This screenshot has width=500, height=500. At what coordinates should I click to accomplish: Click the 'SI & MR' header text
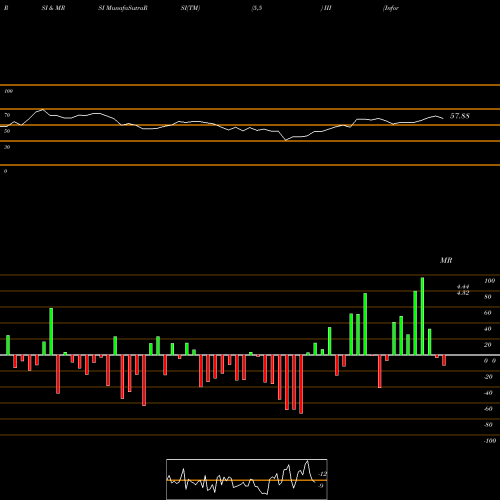click(53, 8)
